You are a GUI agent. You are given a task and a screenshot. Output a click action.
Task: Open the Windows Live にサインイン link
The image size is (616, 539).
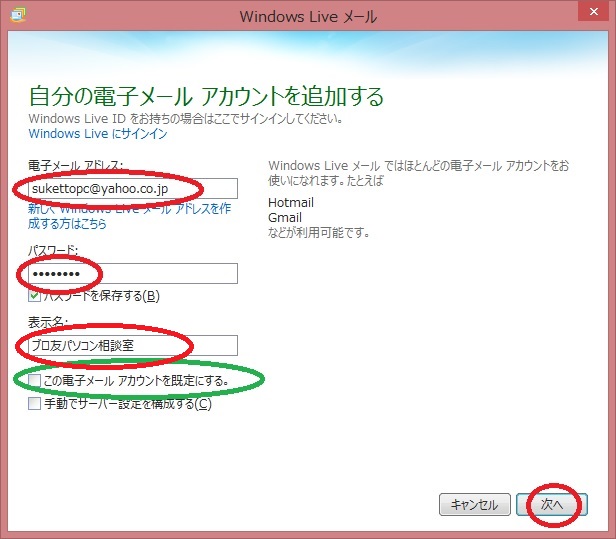tap(98, 134)
